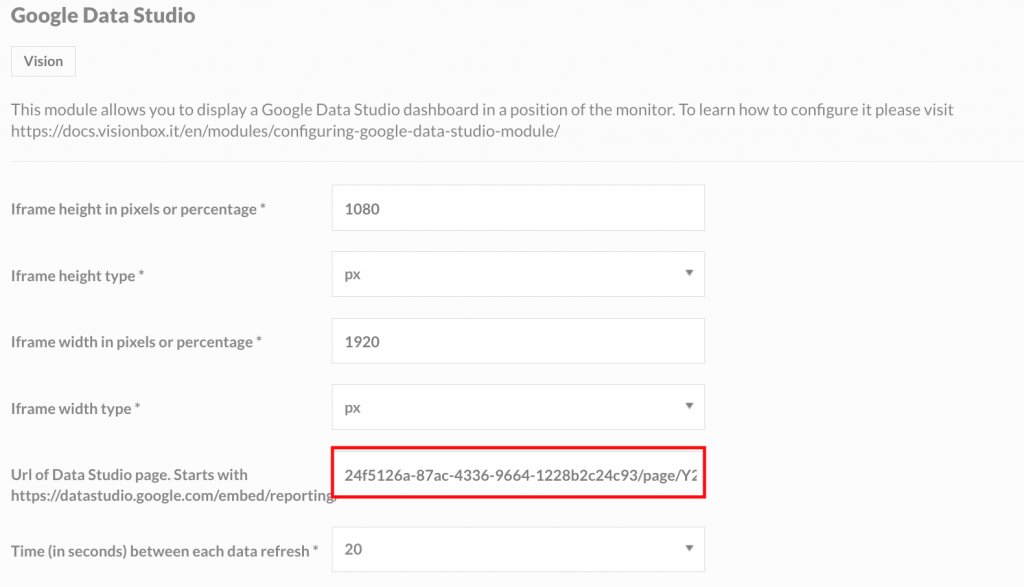This screenshot has width=1024, height=587.
Task: Click the 'Iframe height in pixels or percentage' label
Action: 138,210
